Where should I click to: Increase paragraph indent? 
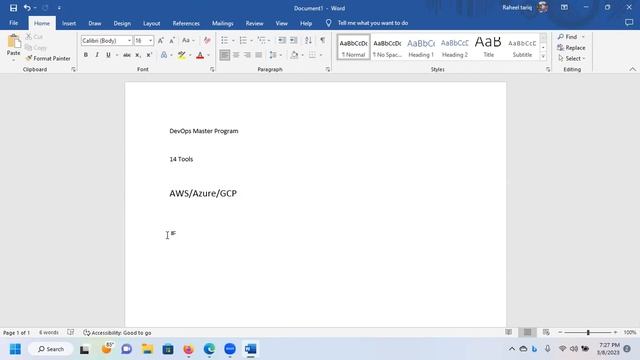(293, 40)
